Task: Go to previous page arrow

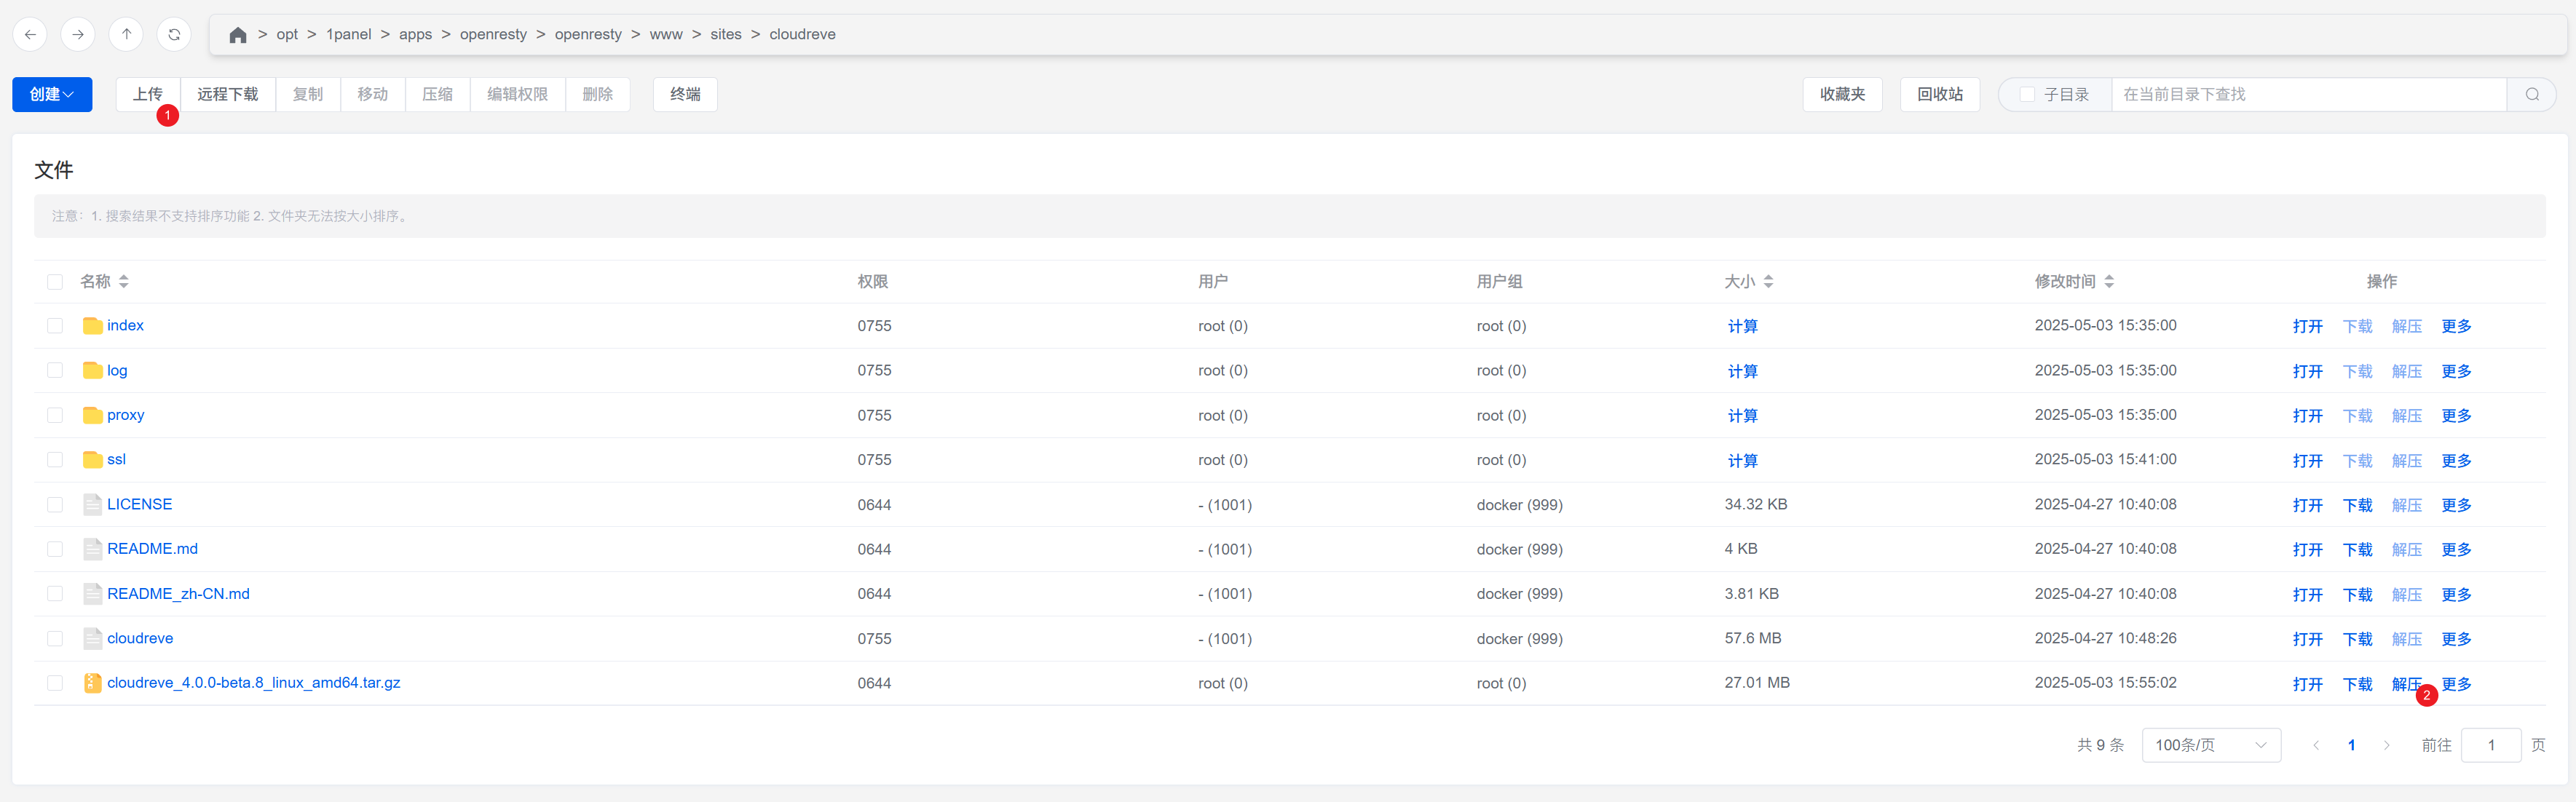Action: click(2316, 745)
